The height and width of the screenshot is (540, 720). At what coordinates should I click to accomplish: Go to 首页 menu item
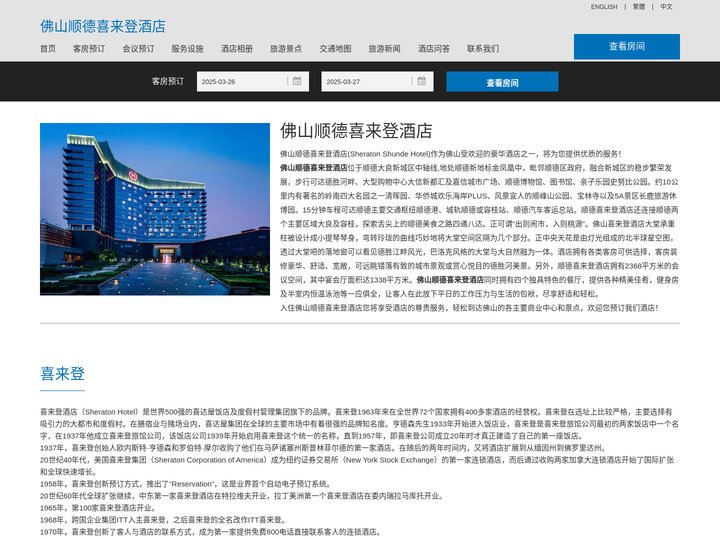tap(48, 49)
